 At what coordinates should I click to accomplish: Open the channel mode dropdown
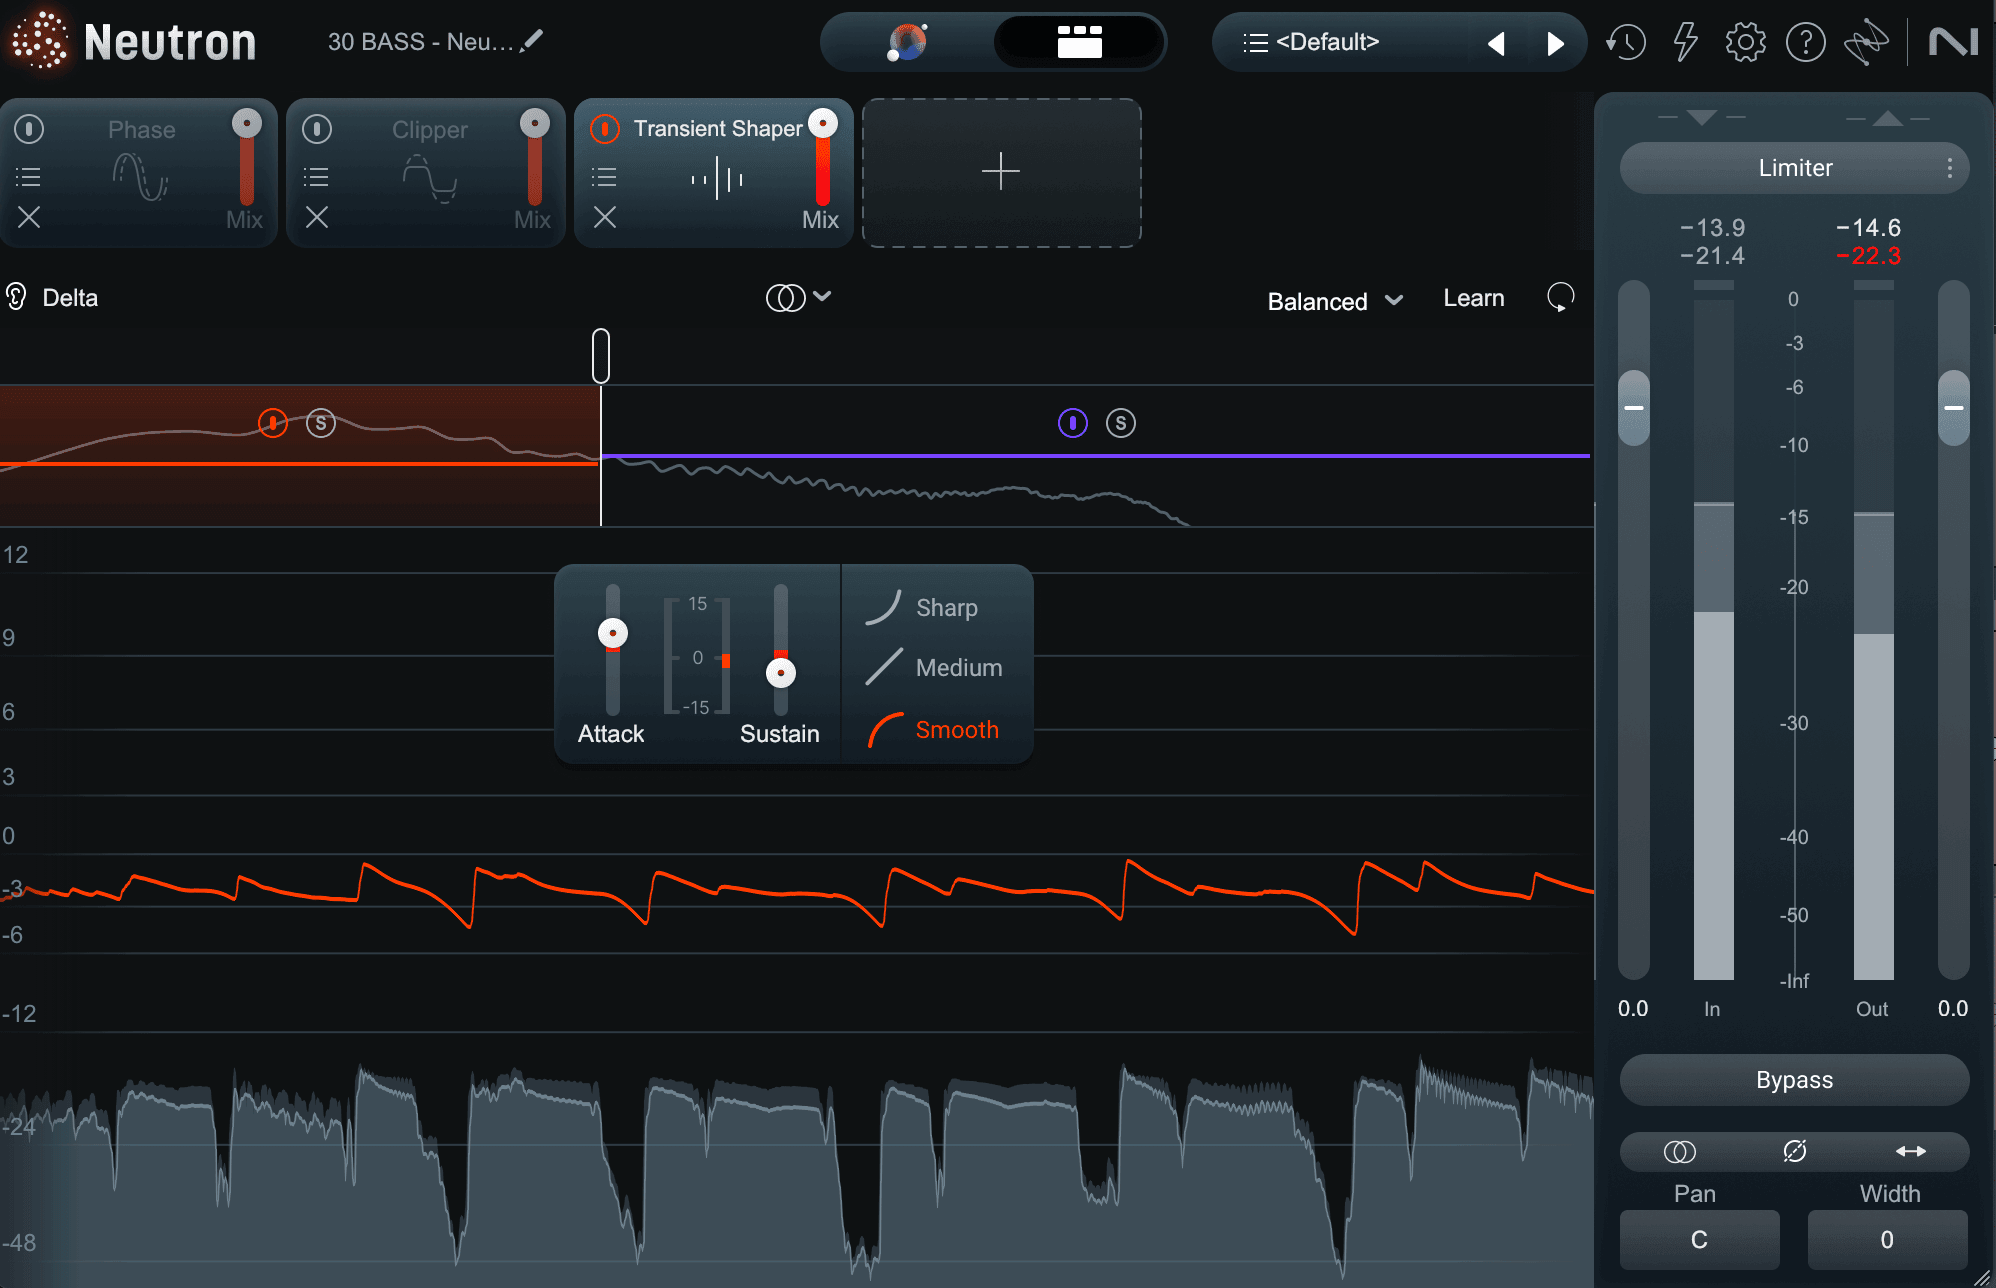pos(799,297)
